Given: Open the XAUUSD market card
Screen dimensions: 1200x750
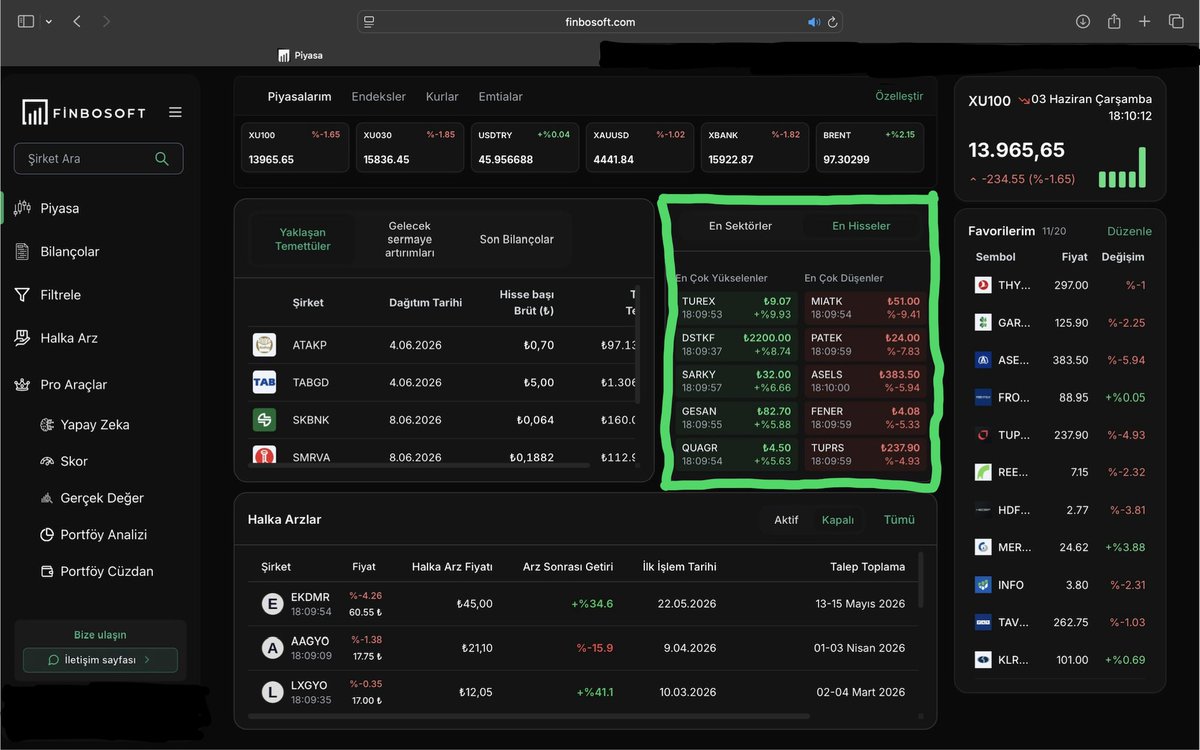Looking at the screenshot, I should point(640,147).
